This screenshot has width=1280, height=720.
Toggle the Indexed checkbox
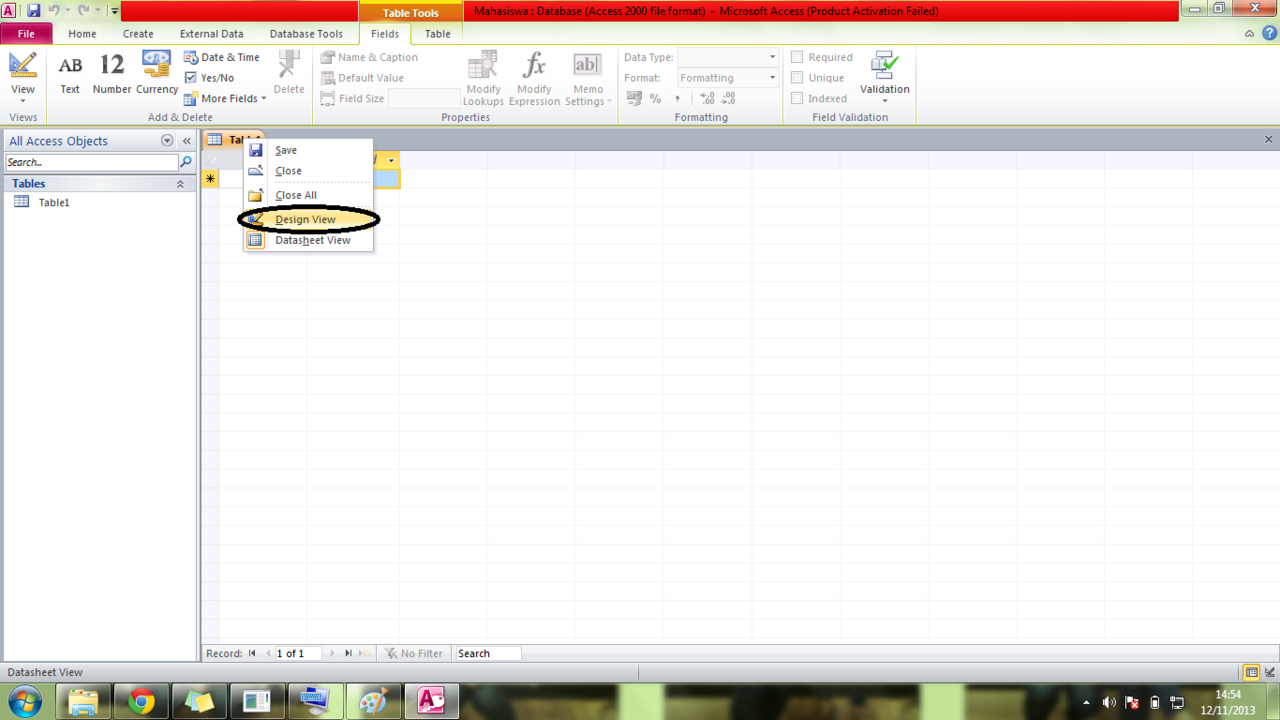pos(797,99)
